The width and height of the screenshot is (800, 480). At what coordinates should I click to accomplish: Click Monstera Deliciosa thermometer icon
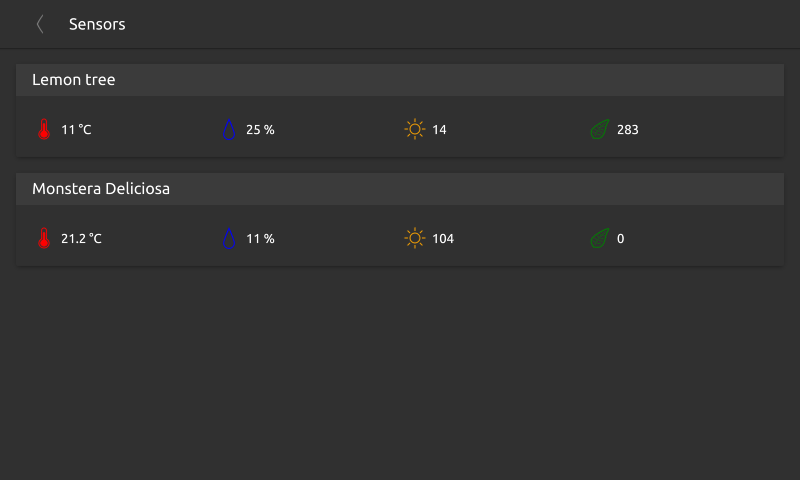click(44, 238)
